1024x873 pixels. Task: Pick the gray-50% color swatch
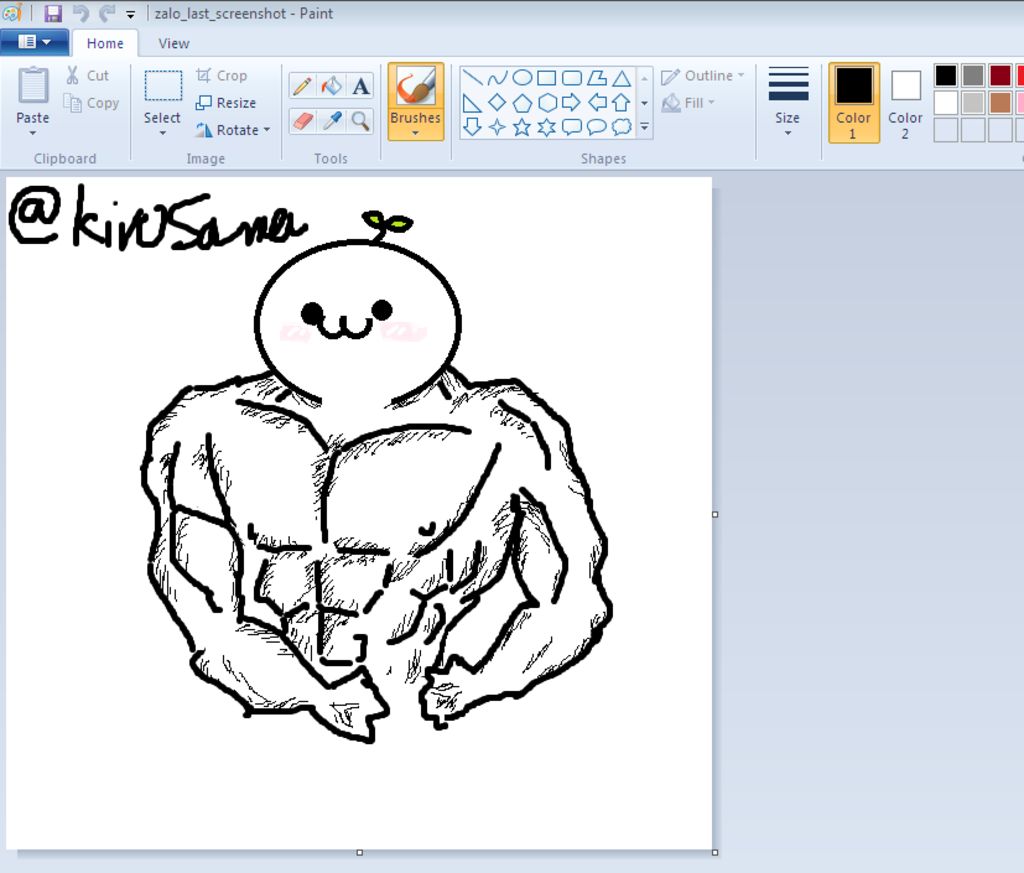click(973, 76)
